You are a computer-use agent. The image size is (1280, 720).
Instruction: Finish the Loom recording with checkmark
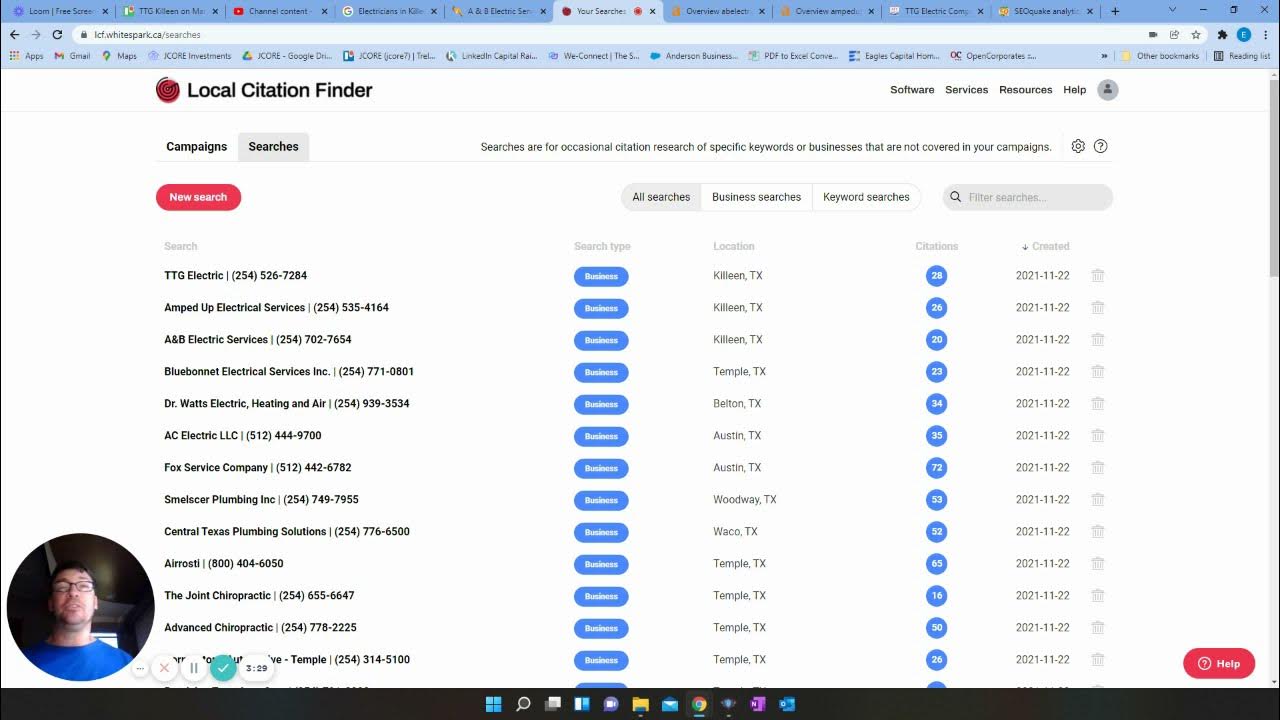pyautogui.click(x=223, y=667)
